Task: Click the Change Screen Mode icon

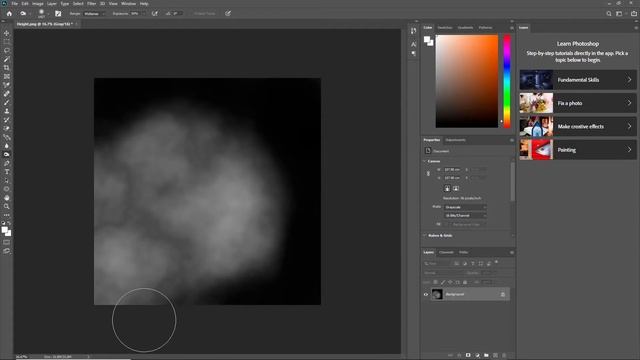Action: pyautogui.click(x=7, y=251)
